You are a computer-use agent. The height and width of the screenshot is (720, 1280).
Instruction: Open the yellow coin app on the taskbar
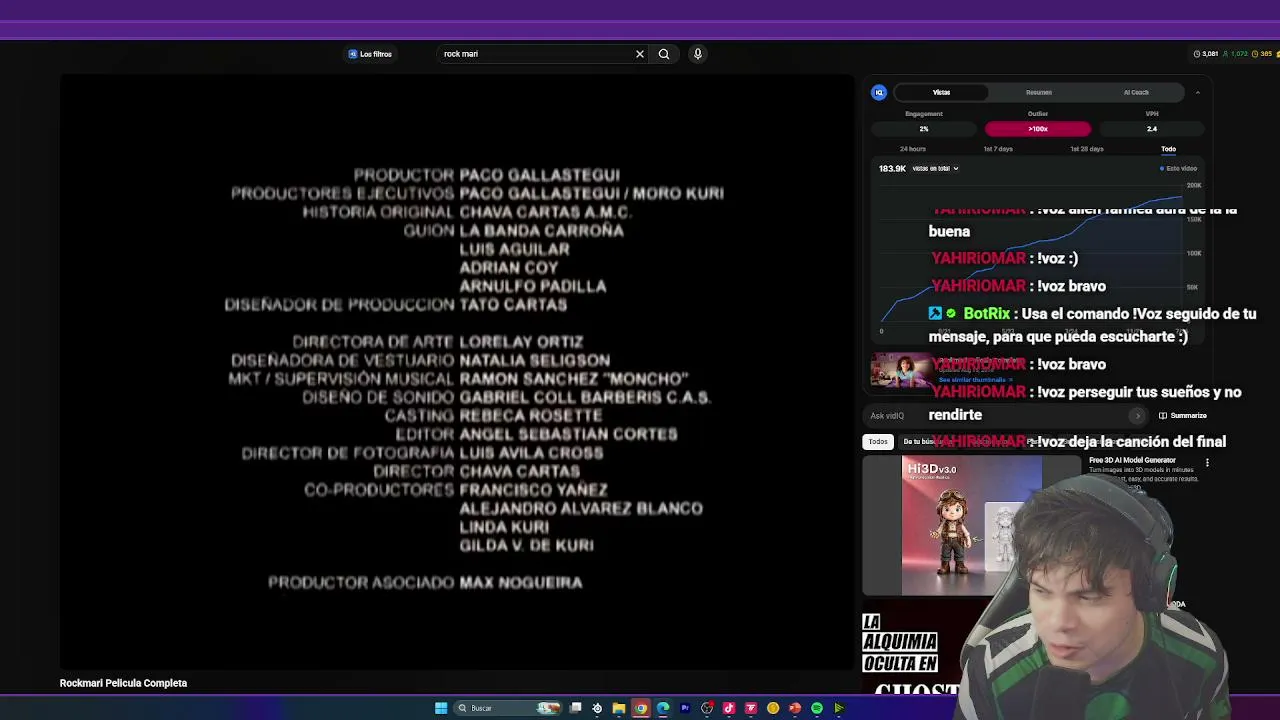coord(773,708)
